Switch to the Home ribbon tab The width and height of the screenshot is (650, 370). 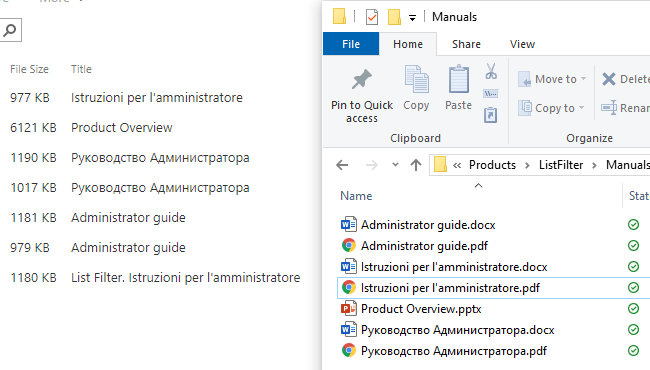pos(408,44)
